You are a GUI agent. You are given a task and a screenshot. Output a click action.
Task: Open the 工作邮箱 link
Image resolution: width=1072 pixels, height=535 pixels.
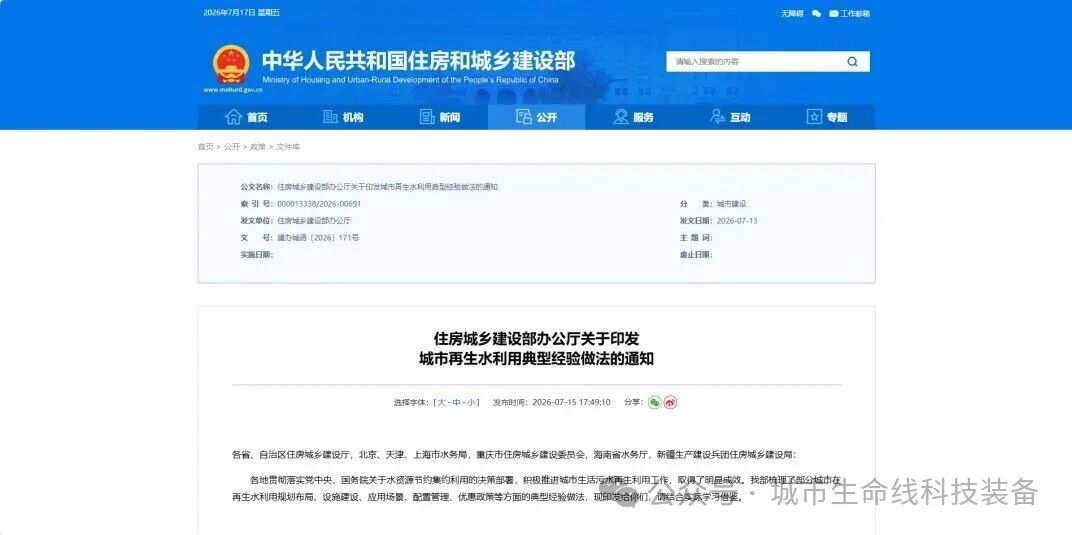[x=855, y=13]
